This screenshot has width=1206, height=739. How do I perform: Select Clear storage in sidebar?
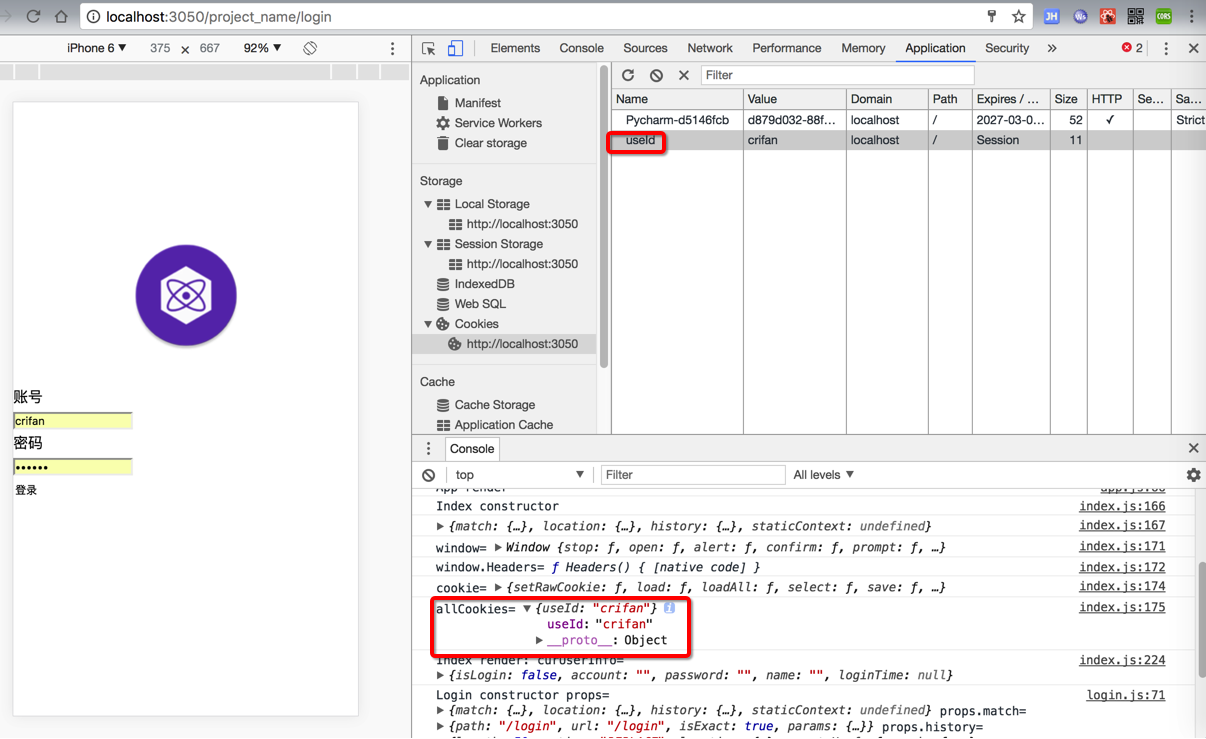coord(490,143)
